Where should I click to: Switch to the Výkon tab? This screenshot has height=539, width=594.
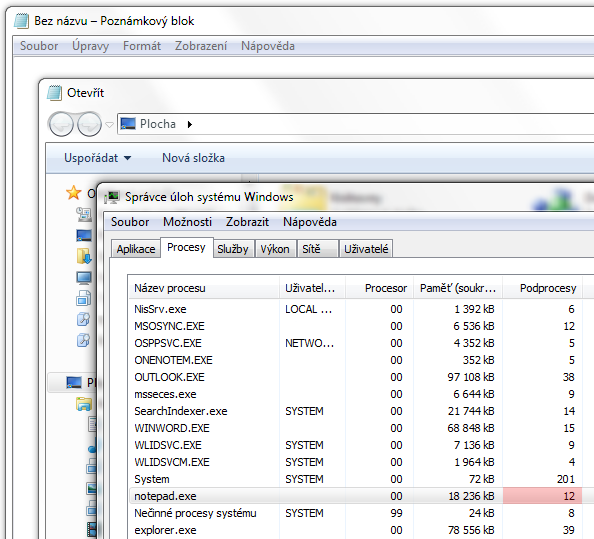pos(275,249)
